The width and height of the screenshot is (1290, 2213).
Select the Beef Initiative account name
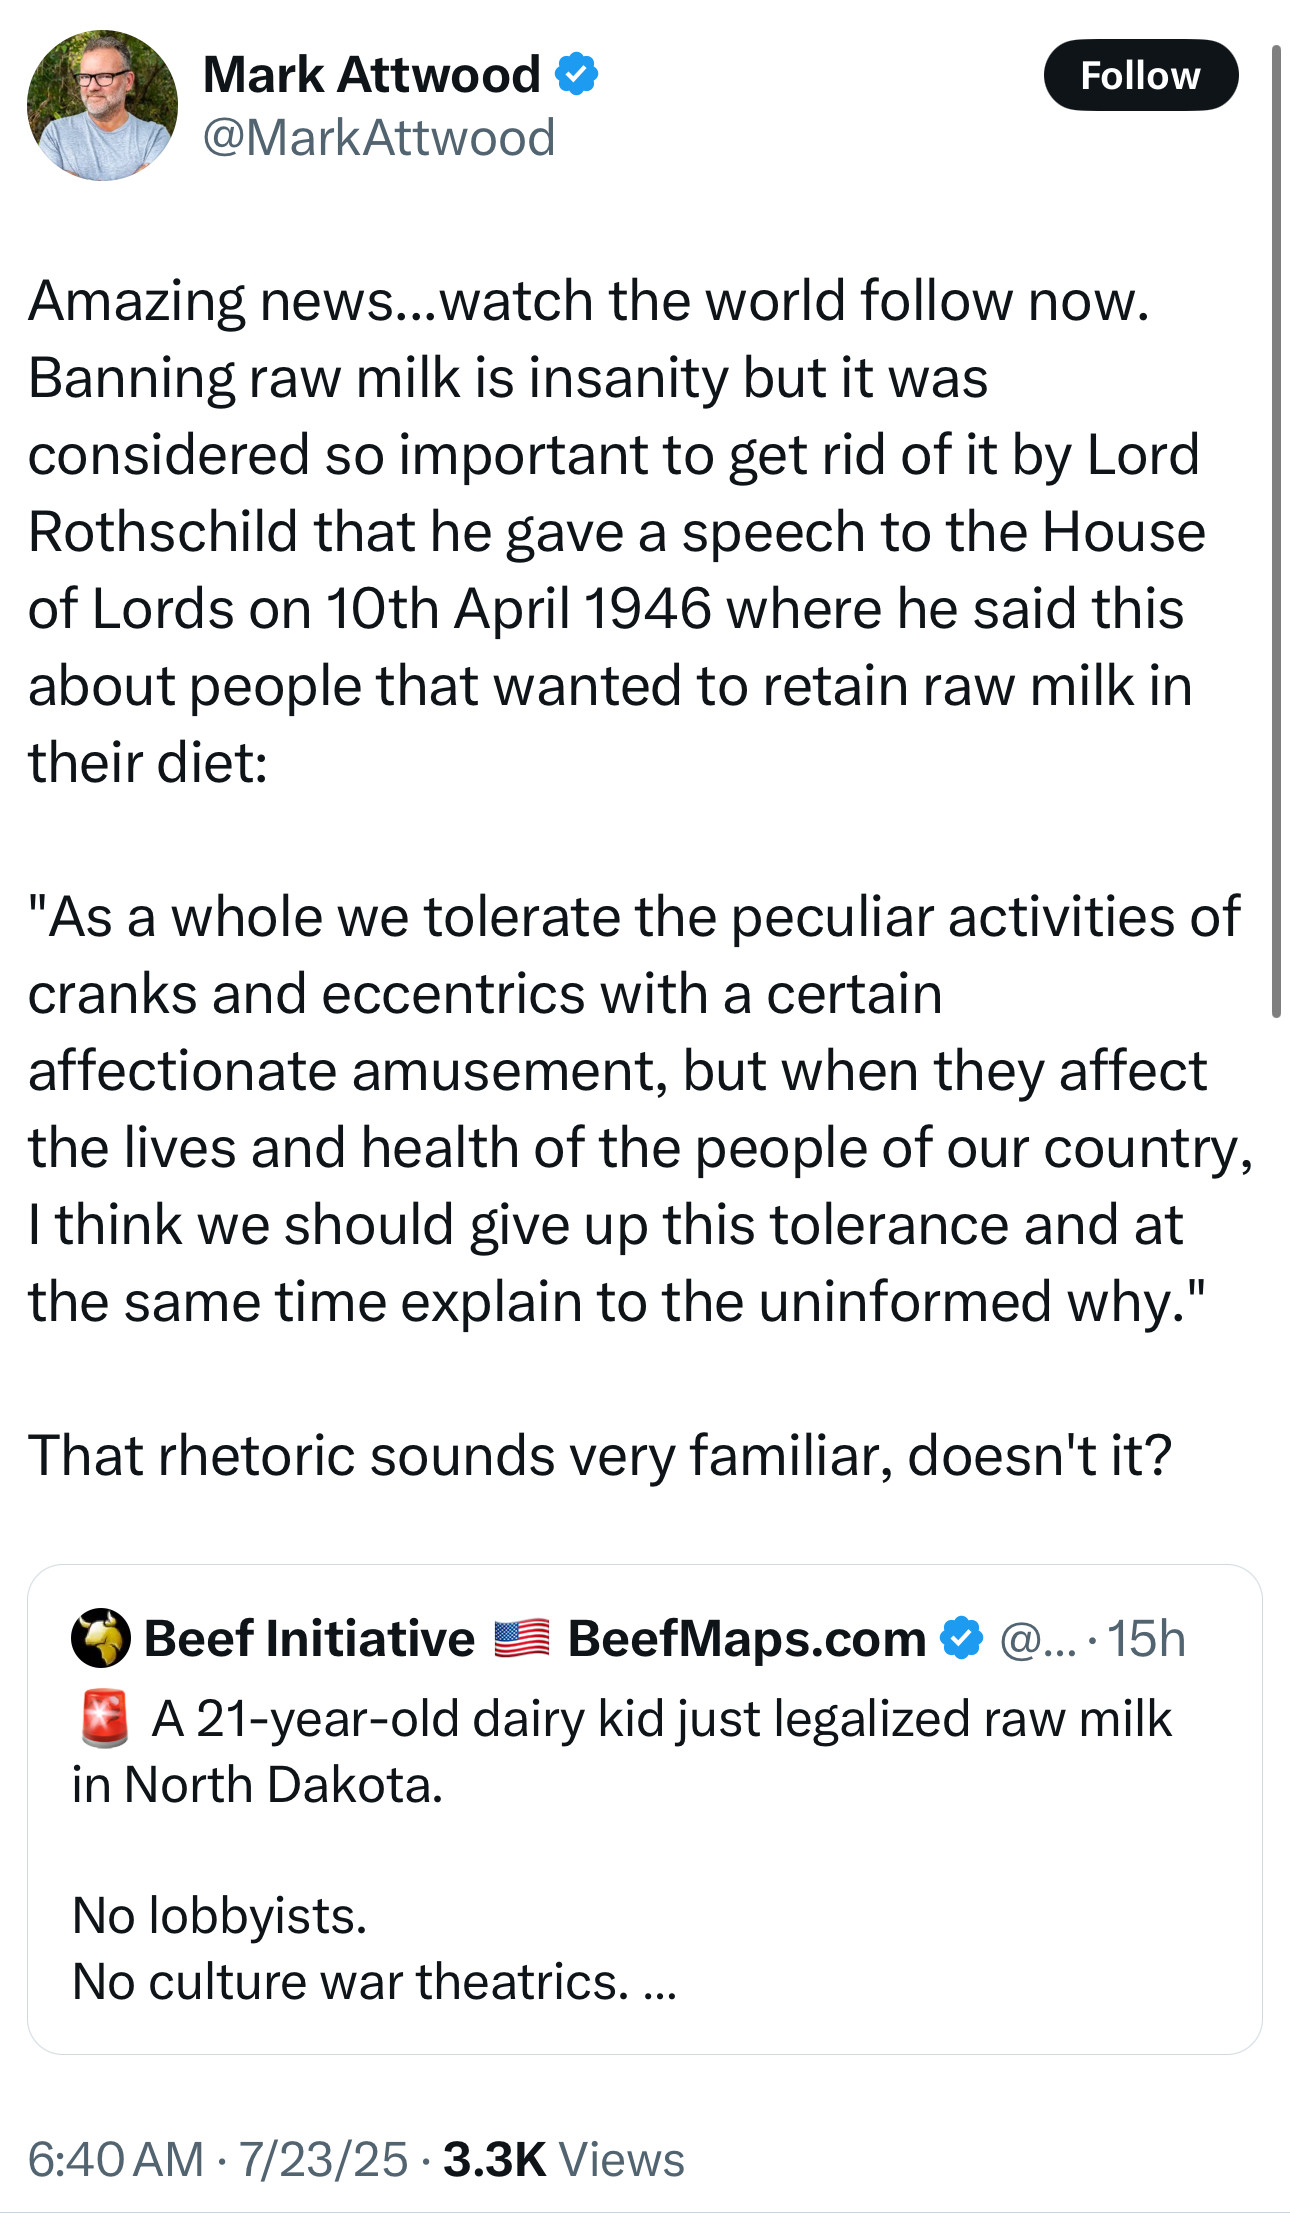[309, 1638]
